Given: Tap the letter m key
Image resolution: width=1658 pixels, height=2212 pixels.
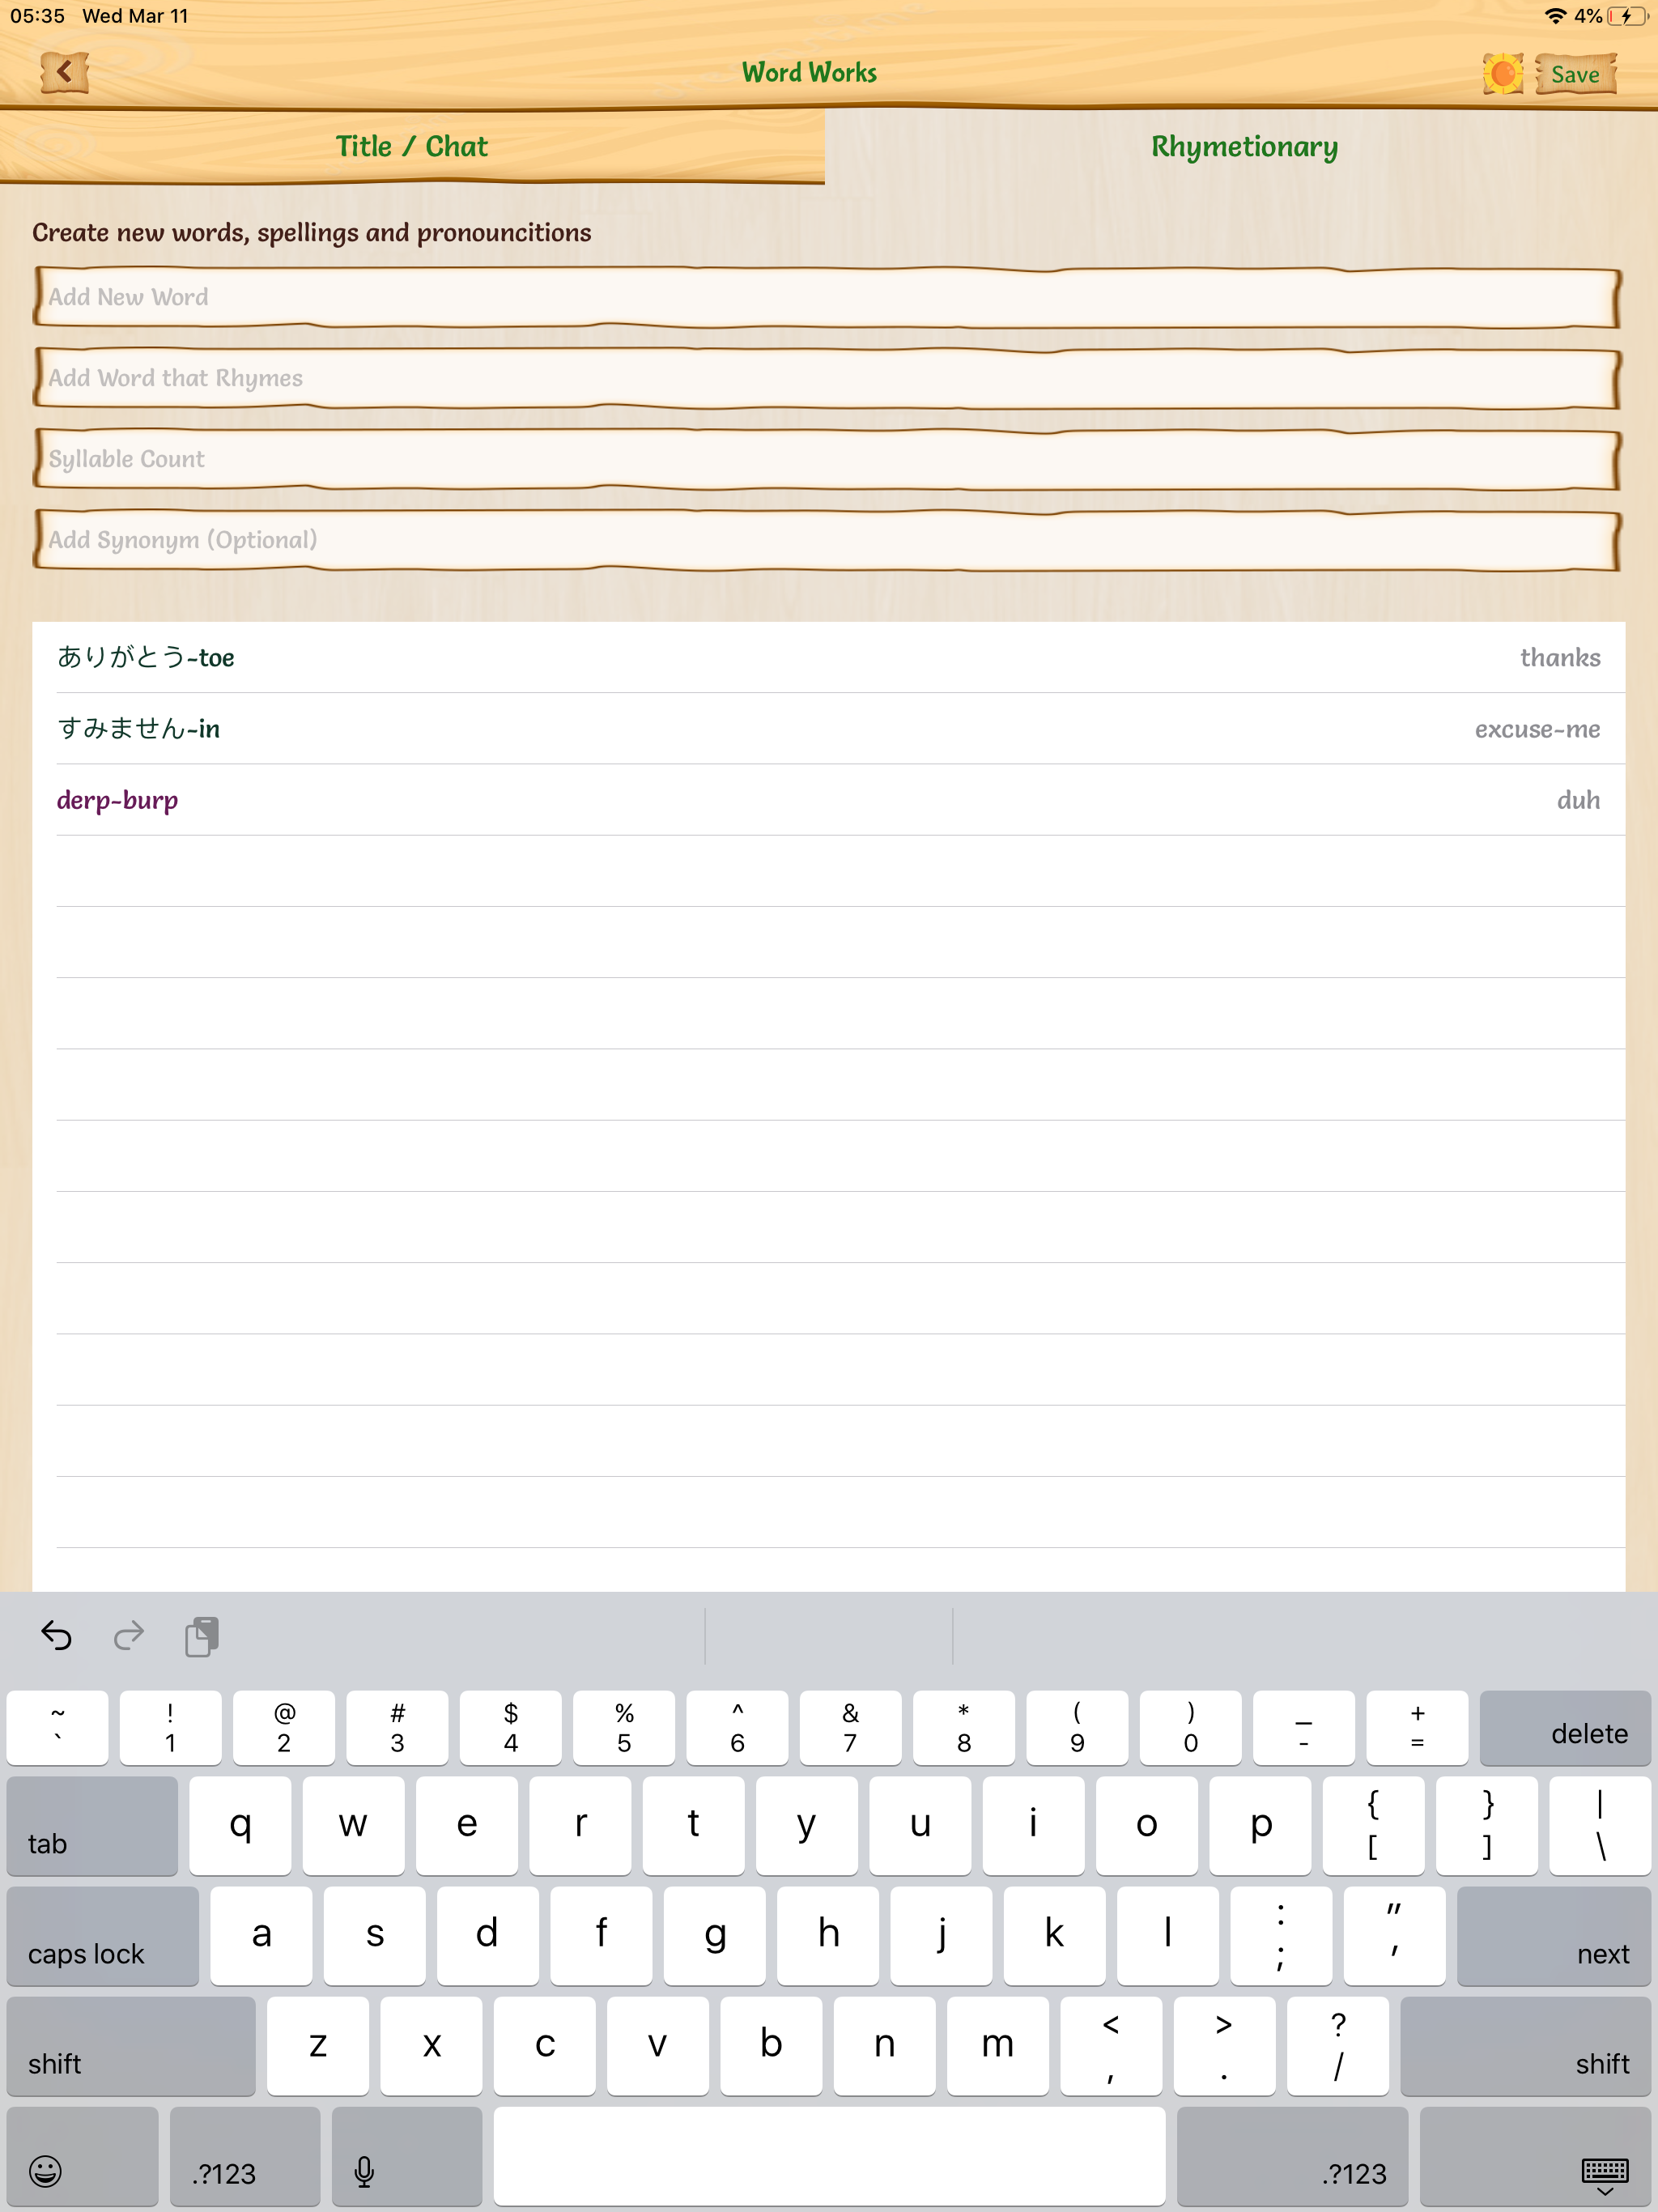Looking at the screenshot, I should (998, 2046).
